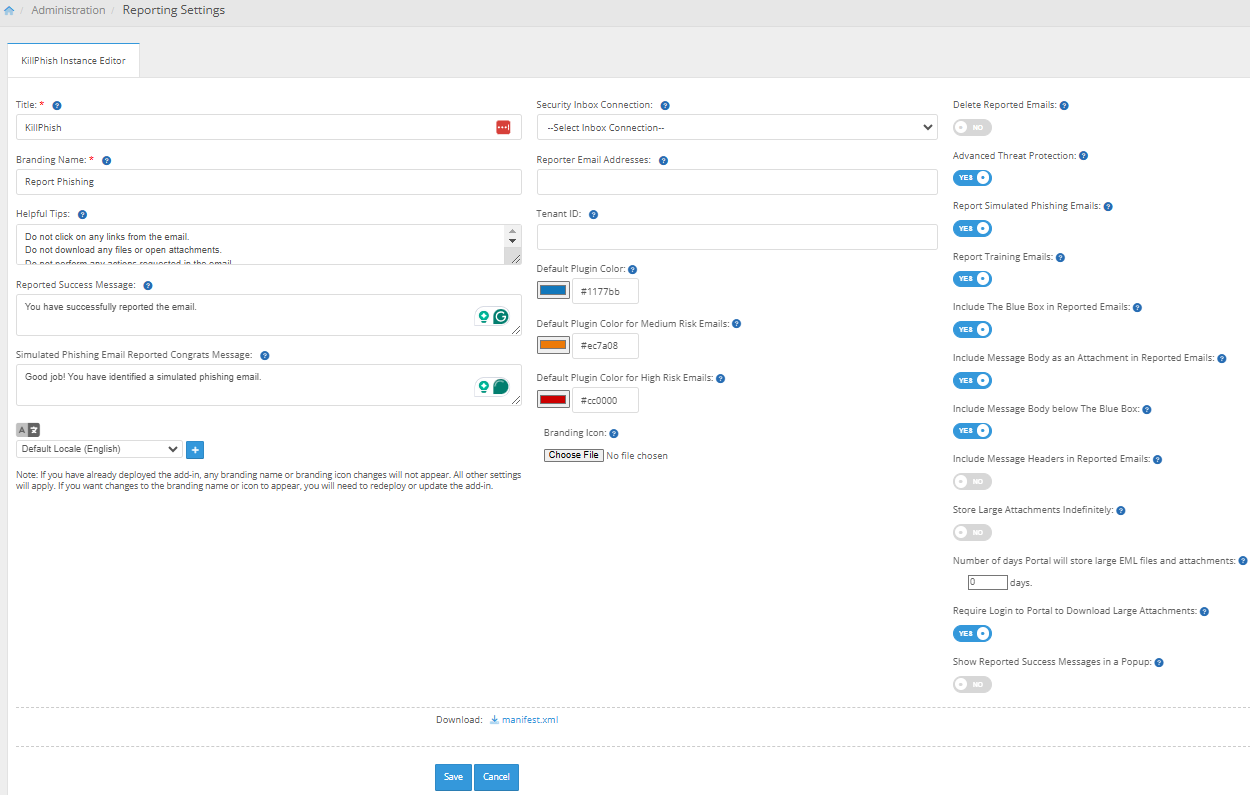
Task: Click orange Medium Risk color swatch
Action: [x=553, y=345]
